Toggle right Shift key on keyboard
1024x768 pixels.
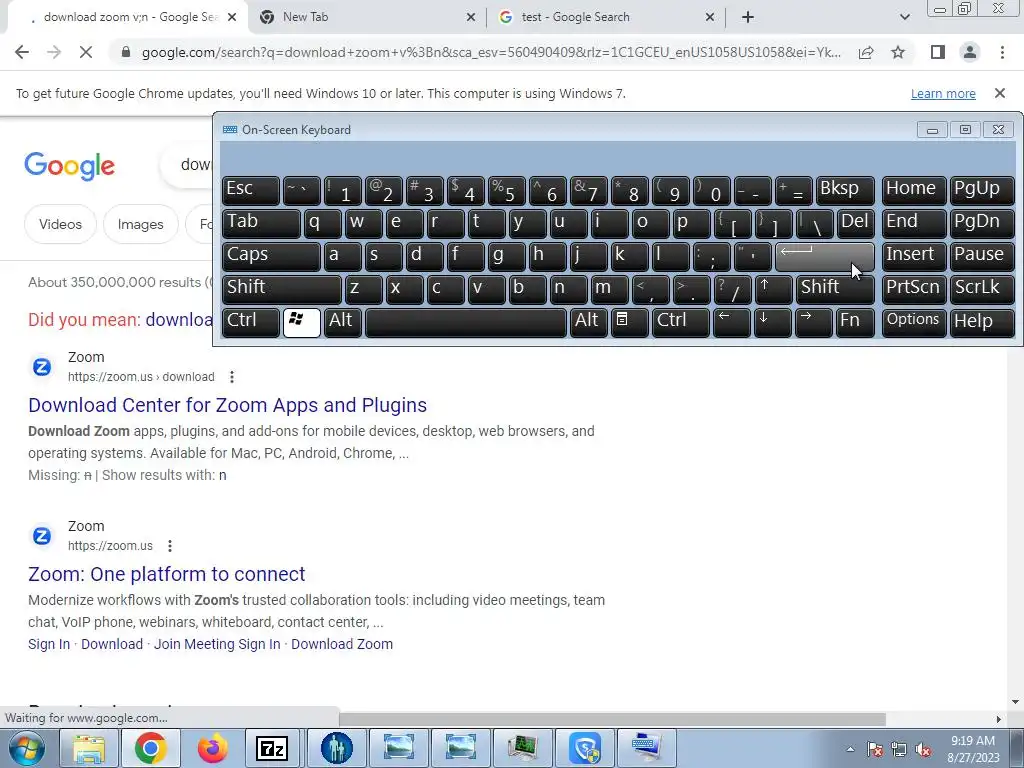[835, 289]
